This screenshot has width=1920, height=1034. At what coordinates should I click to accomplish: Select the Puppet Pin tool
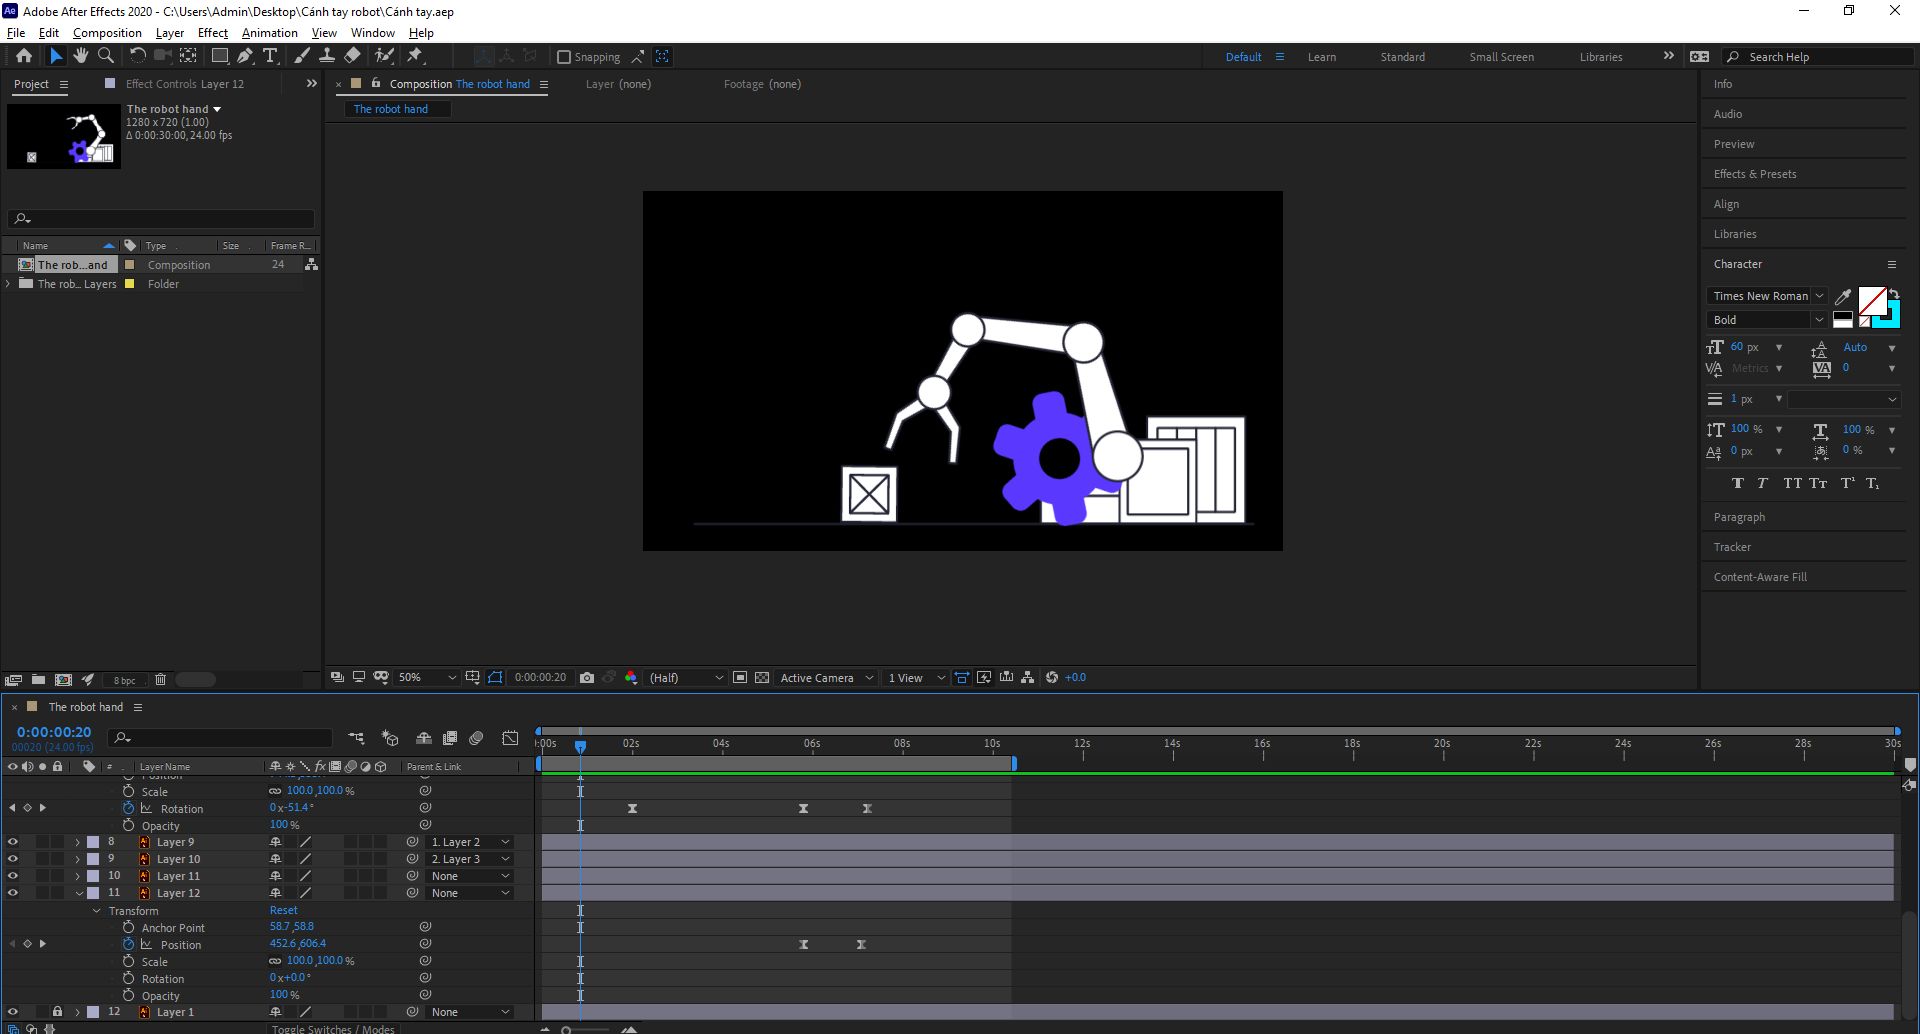[x=416, y=56]
